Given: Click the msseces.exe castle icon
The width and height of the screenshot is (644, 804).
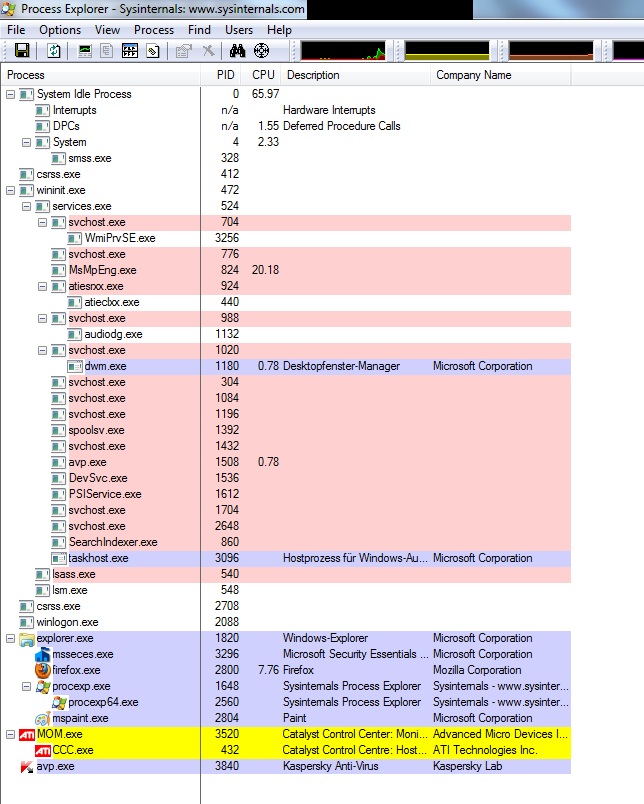Looking at the screenshot, I should [43, 654].
